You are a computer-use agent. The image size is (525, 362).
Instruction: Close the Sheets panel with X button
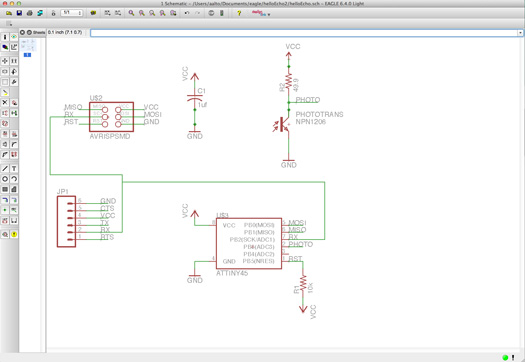coord(22,32)
